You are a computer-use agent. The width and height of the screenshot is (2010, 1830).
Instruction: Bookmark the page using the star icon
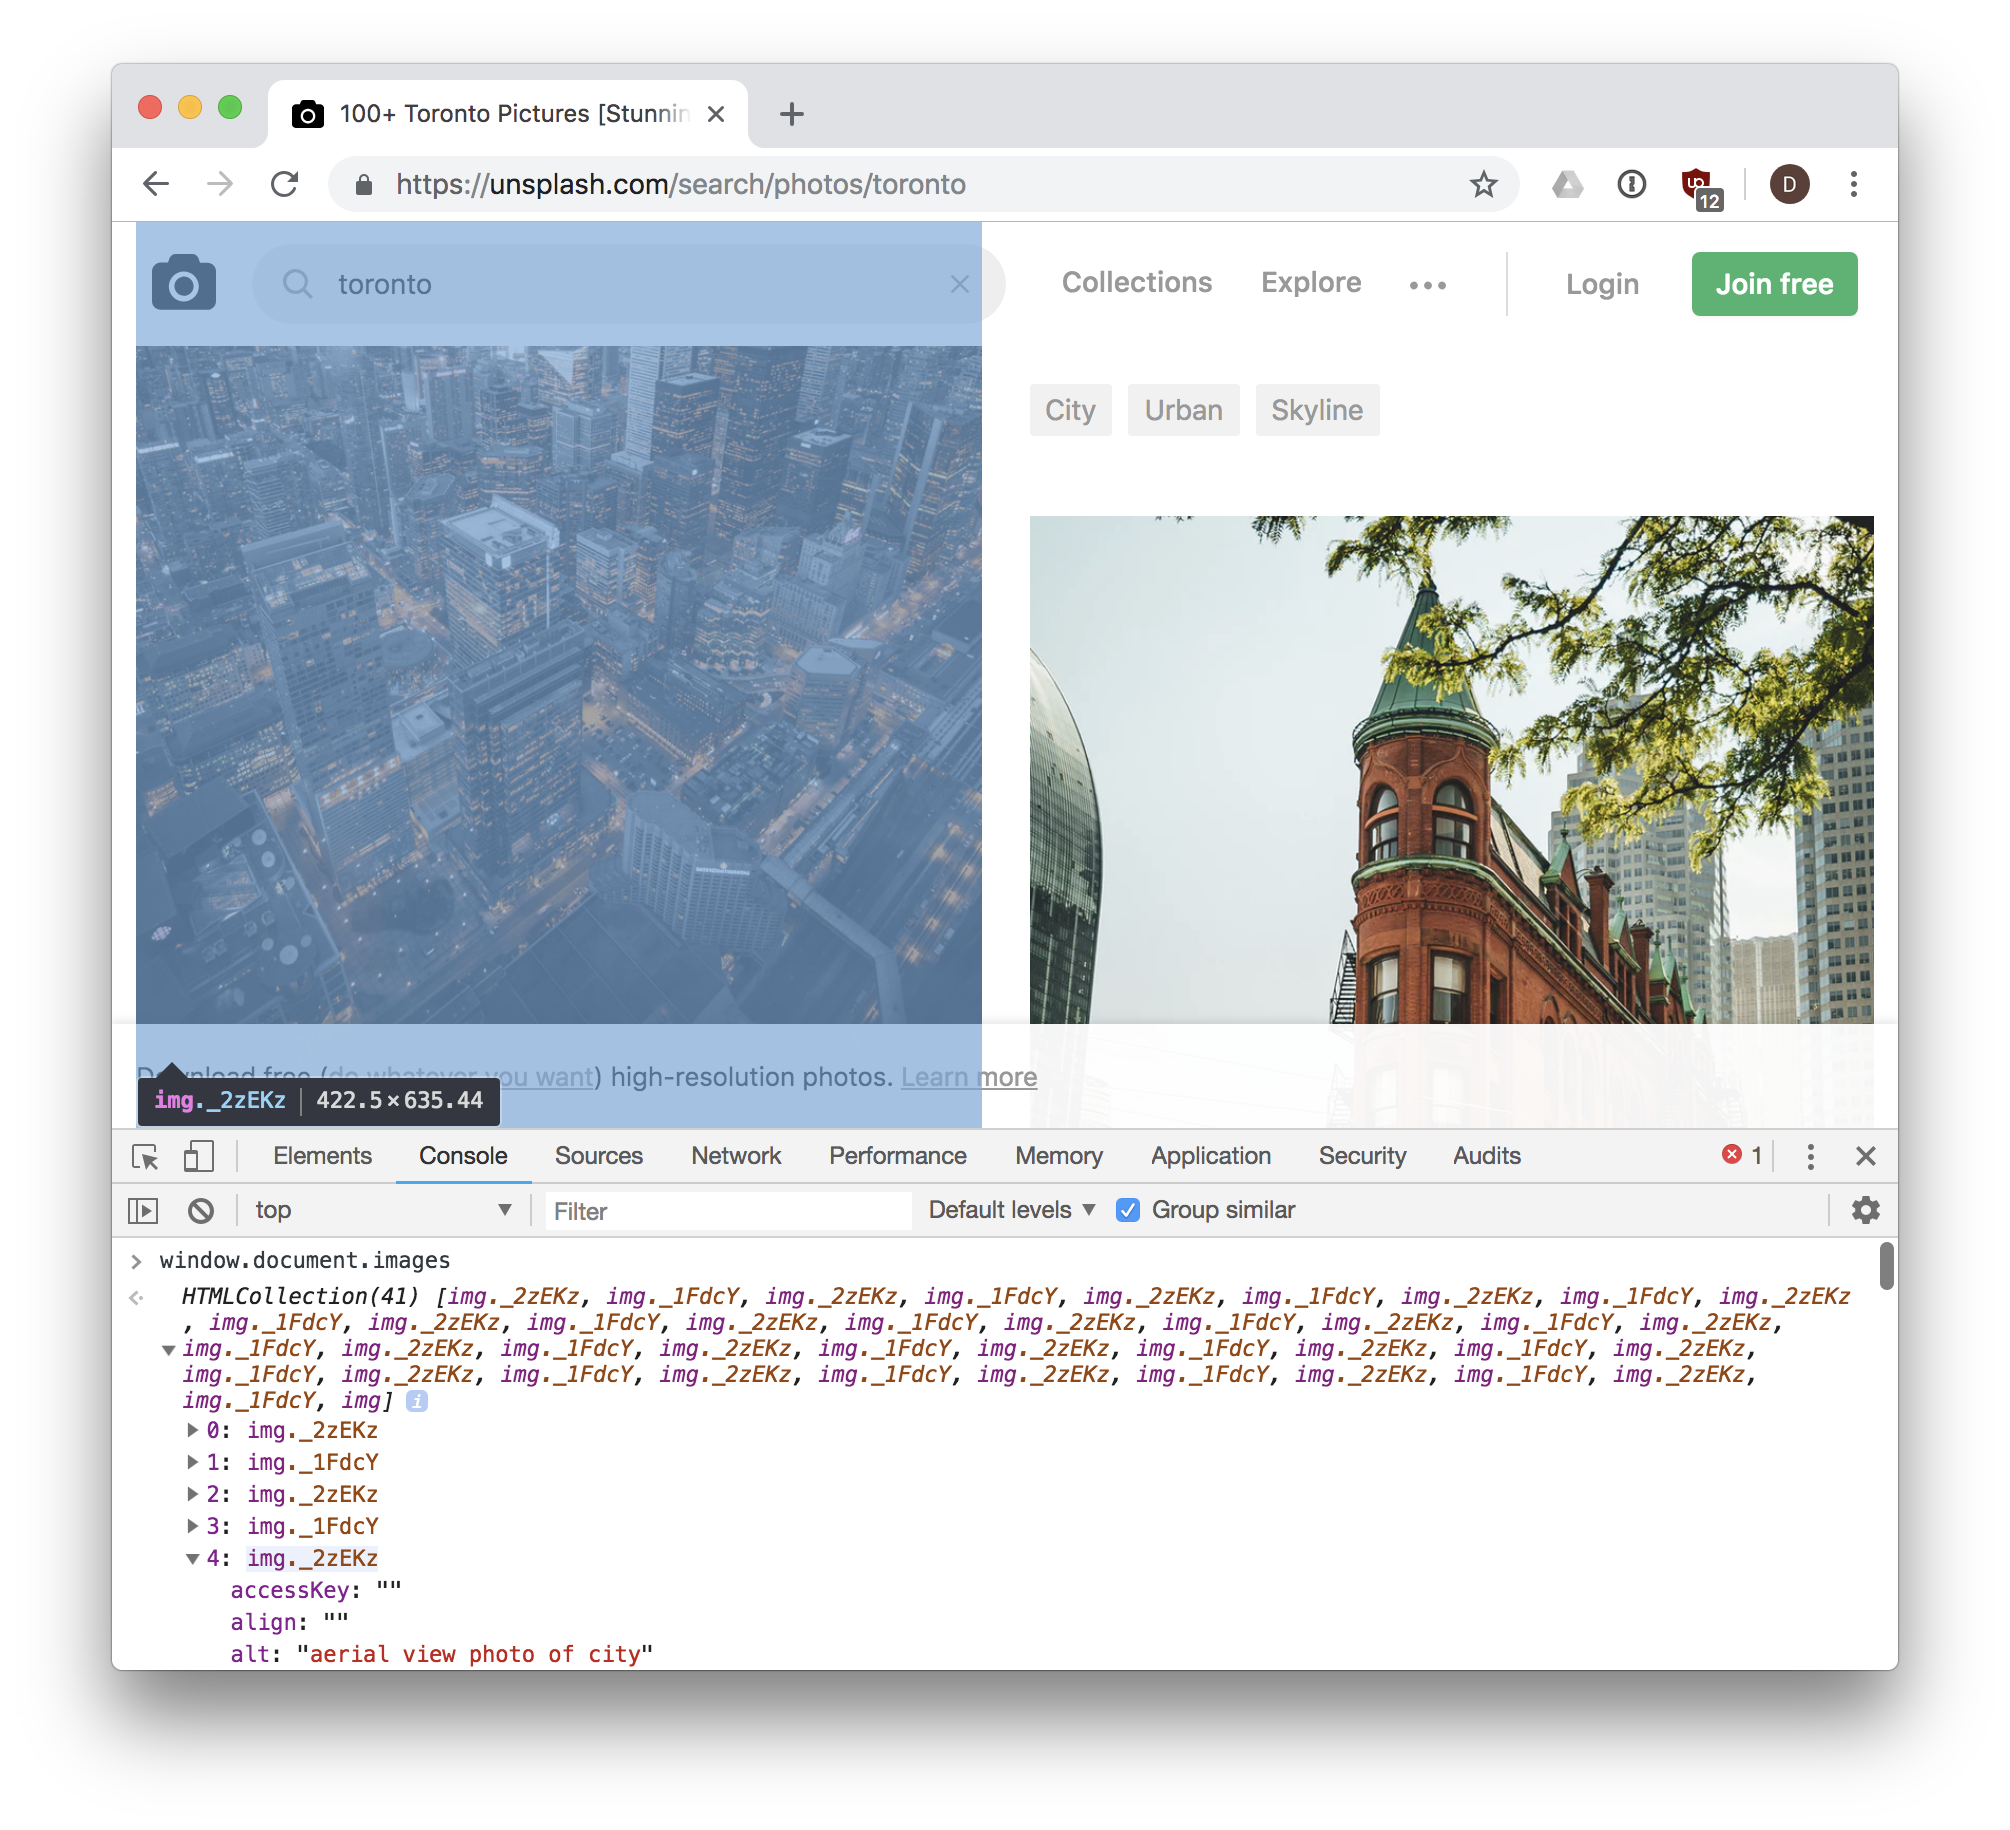pos(1482,184)
